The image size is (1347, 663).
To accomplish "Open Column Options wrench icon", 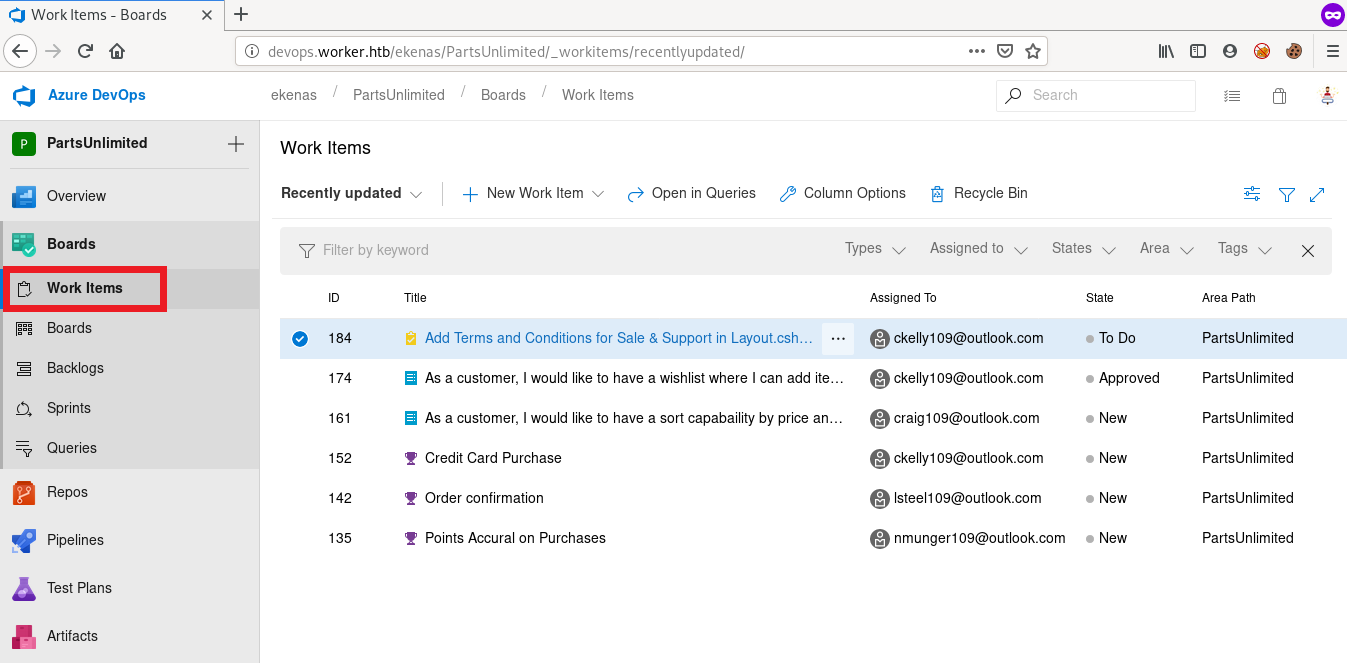I will [788, 194].
